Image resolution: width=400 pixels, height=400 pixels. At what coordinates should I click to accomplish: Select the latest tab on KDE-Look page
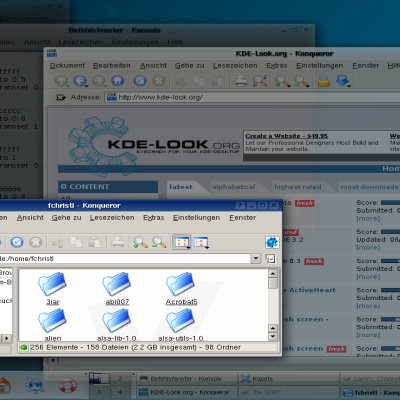[x=181, y=187]
